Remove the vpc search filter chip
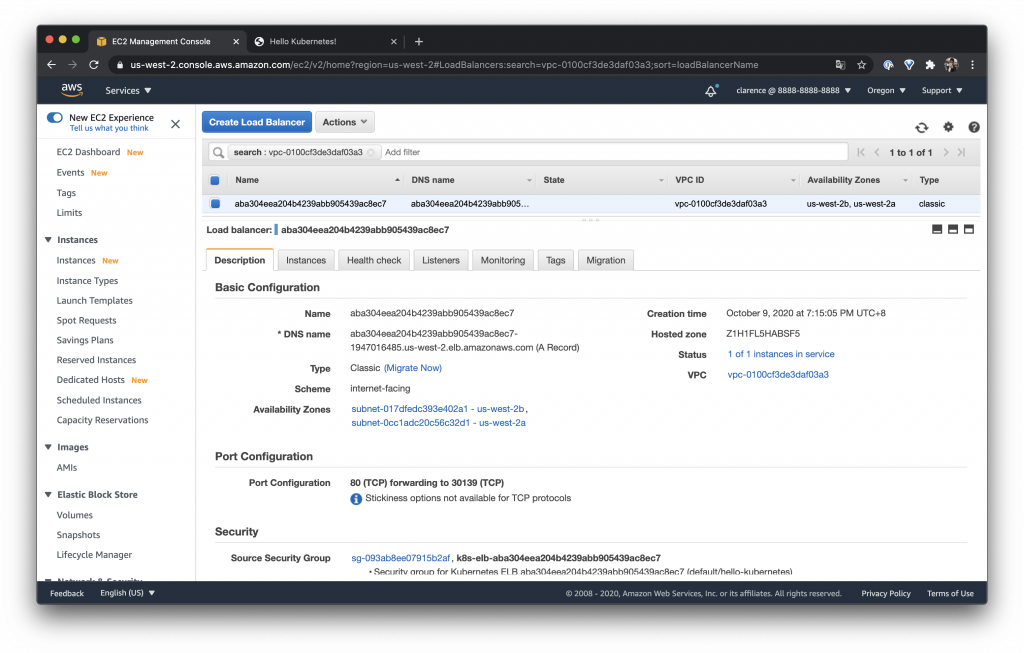Image resolution: width=1024 pixels, height=653 pixels. pyautogui.click(x=371, y=152)
